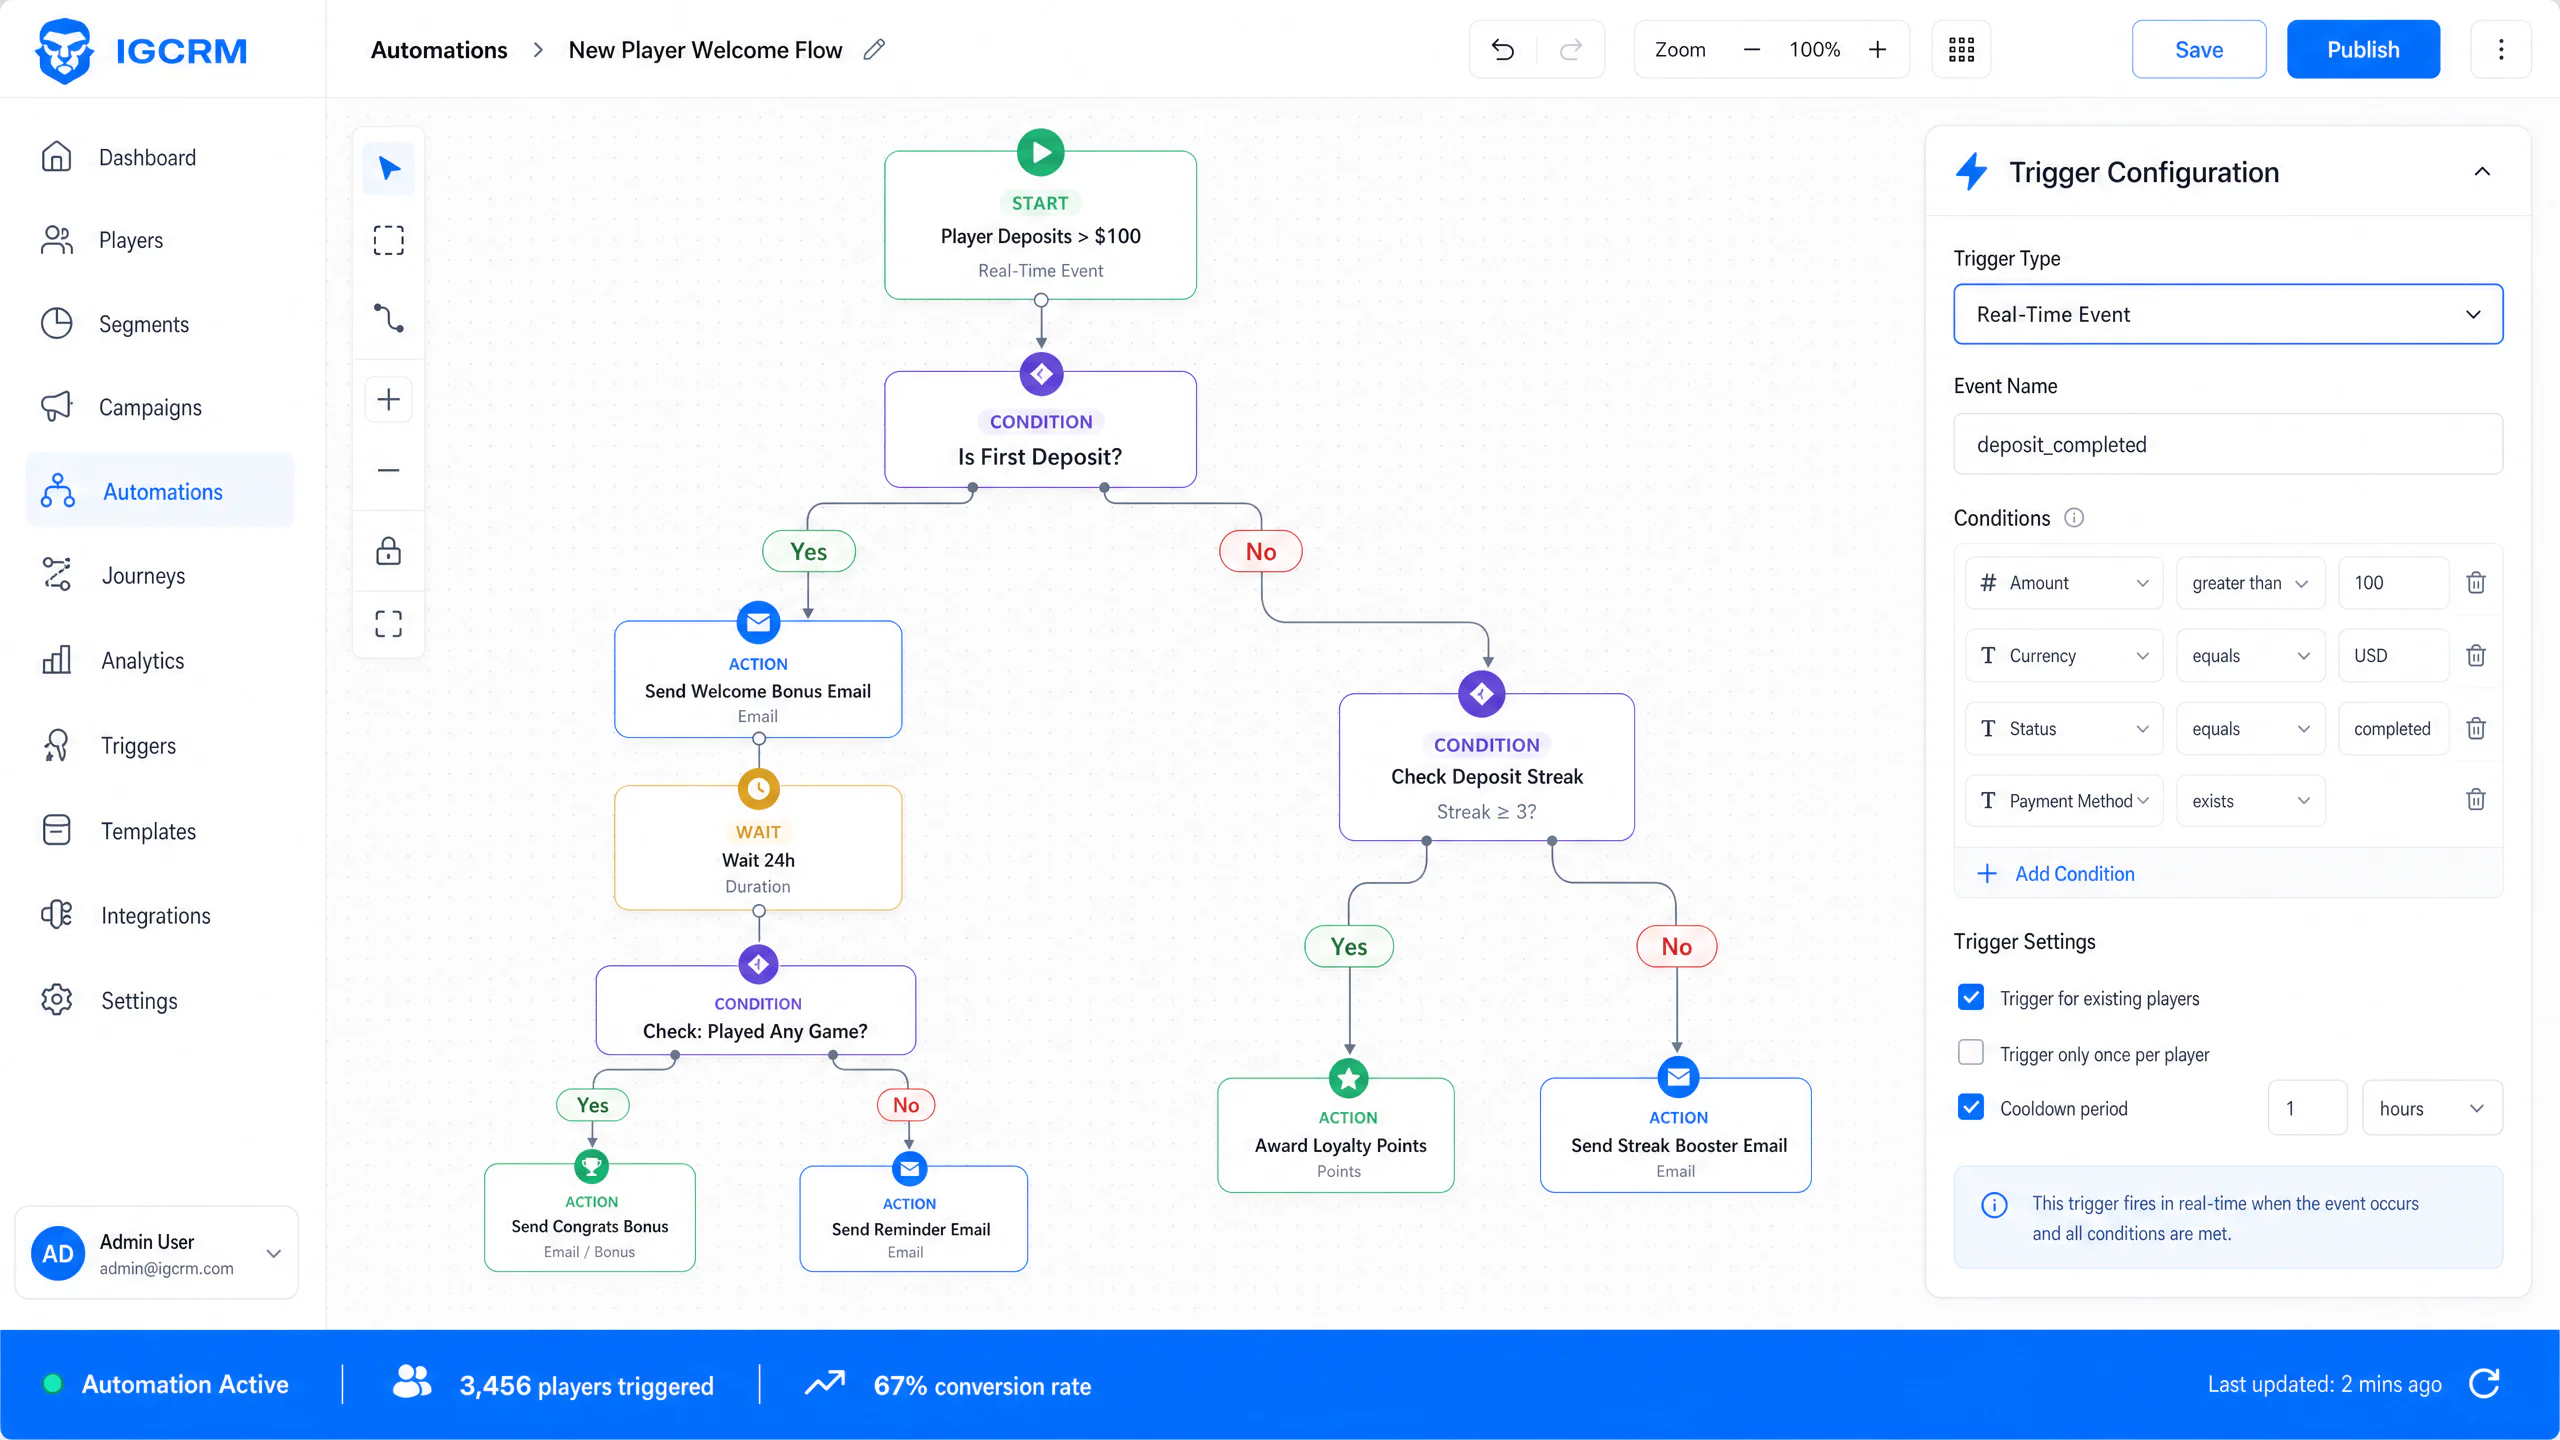Screen dimensions: 2560x1440
Task: Click Automations breadcrumb link
Action: coord(439,49)
